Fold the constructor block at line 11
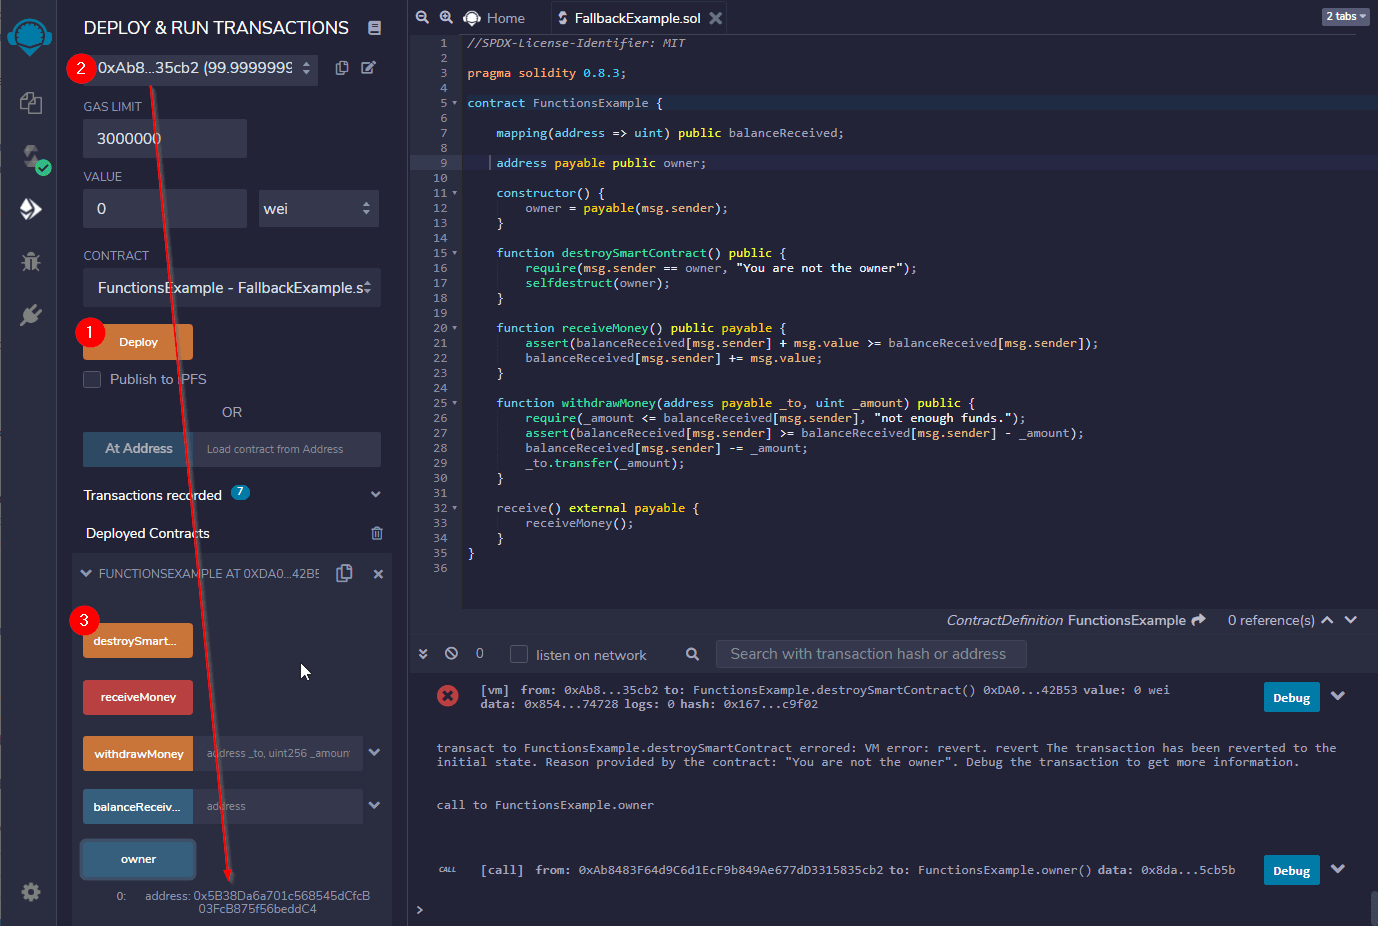The height and width of the screenshot is (926, 1378). 455,193
